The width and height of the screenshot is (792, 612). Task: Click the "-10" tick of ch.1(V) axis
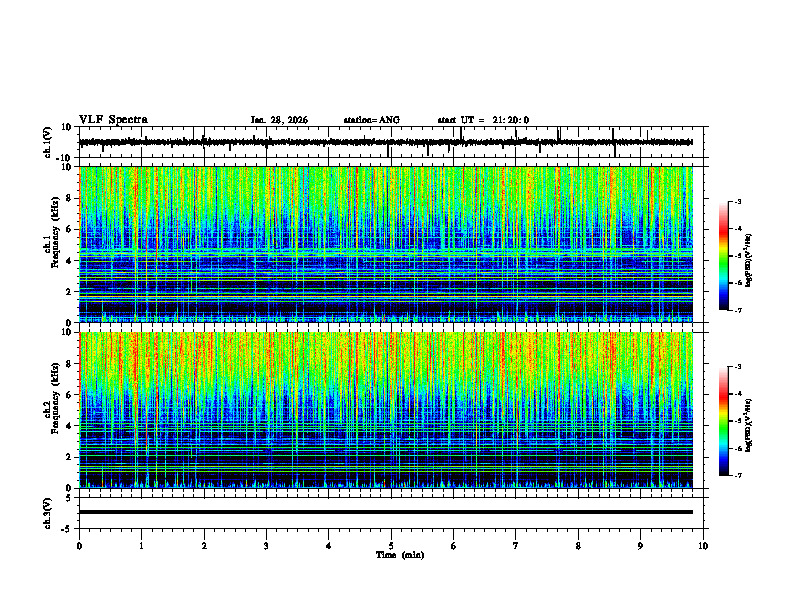tap(65, 158)
